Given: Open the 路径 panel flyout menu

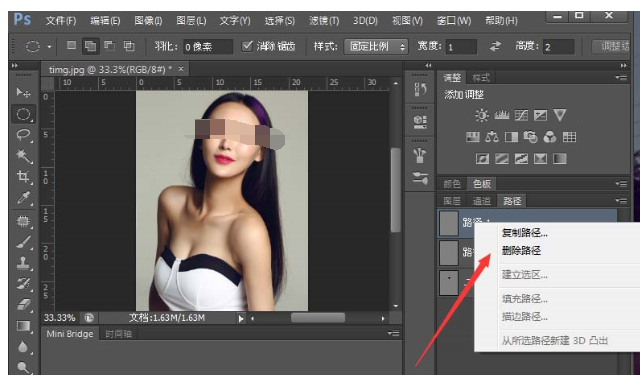Looking at the screenshot, I should pos(621,201).
